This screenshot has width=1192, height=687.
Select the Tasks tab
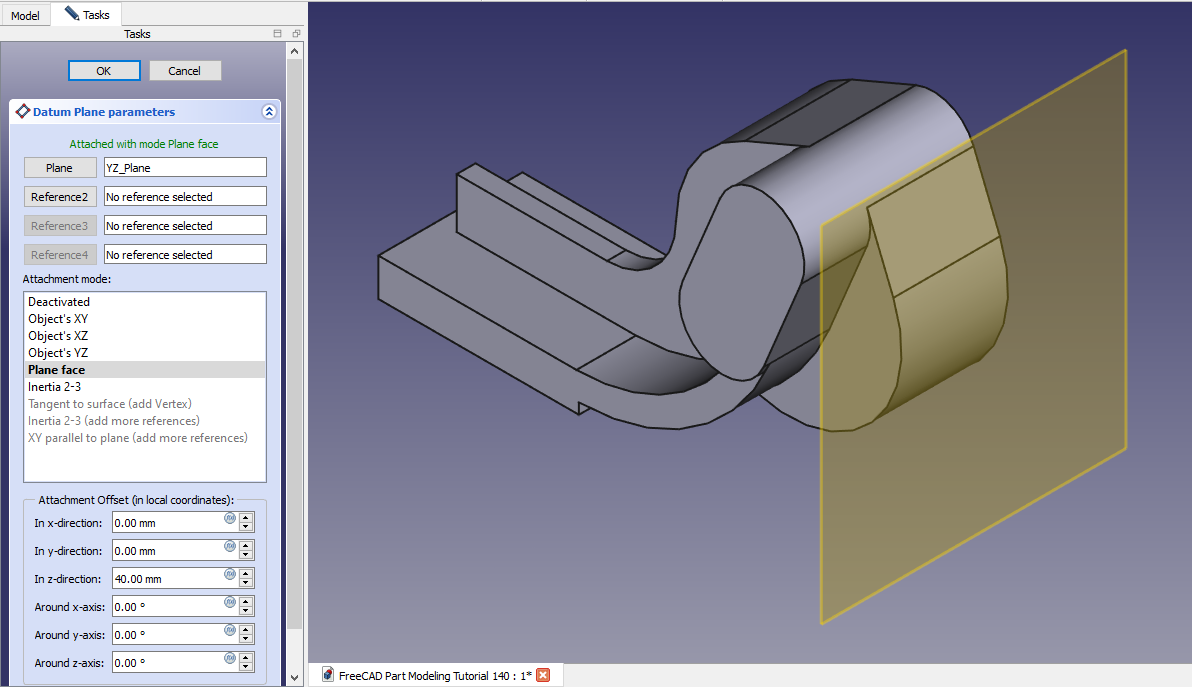(x=87, y=15)
